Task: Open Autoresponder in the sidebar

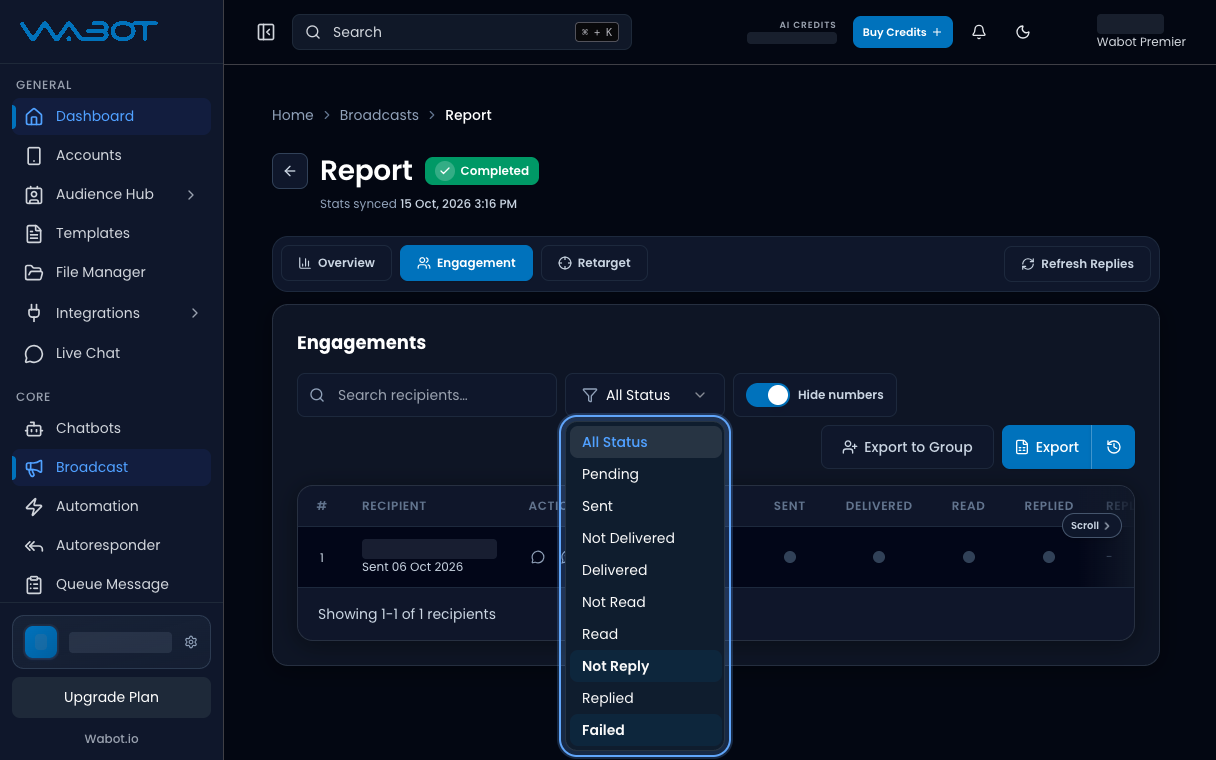Action: coord(111,545)
